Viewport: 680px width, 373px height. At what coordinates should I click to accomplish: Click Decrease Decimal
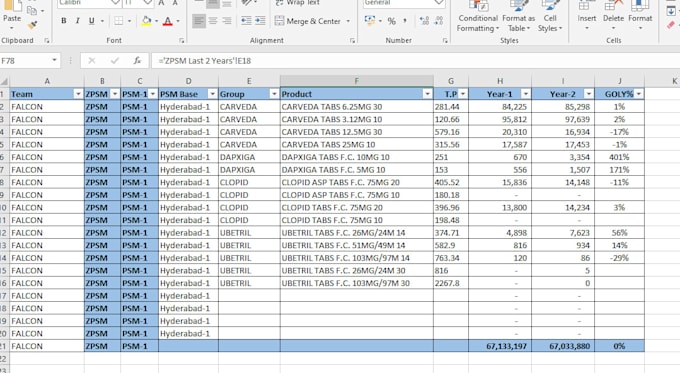[x=439, y=21]
